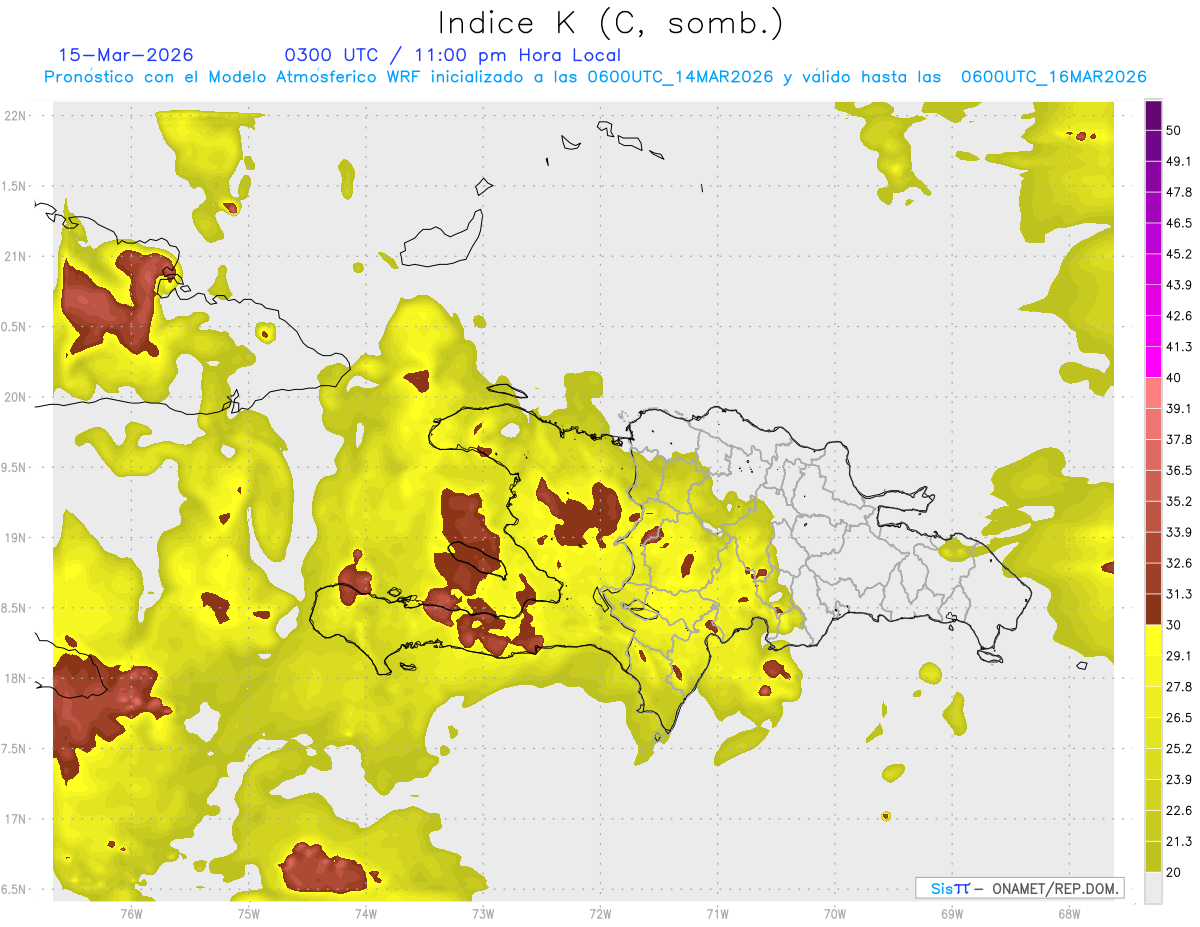Click colorbar label '29.1'
1200x927 pixels.
click(x=1180, y=655)
